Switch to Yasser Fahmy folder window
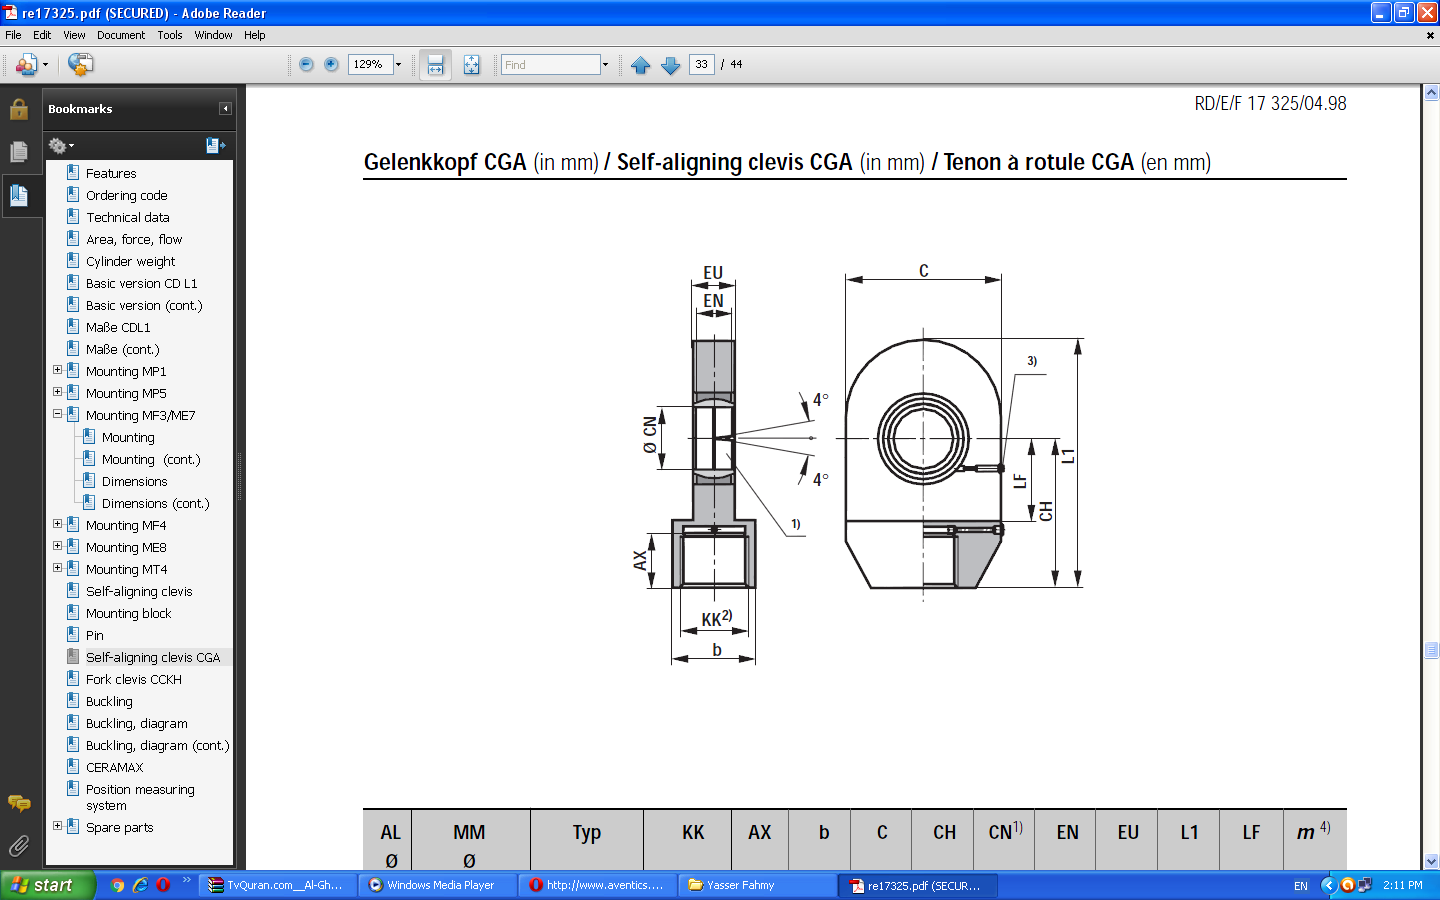1440x900 pixels. [x=758, y=886]
